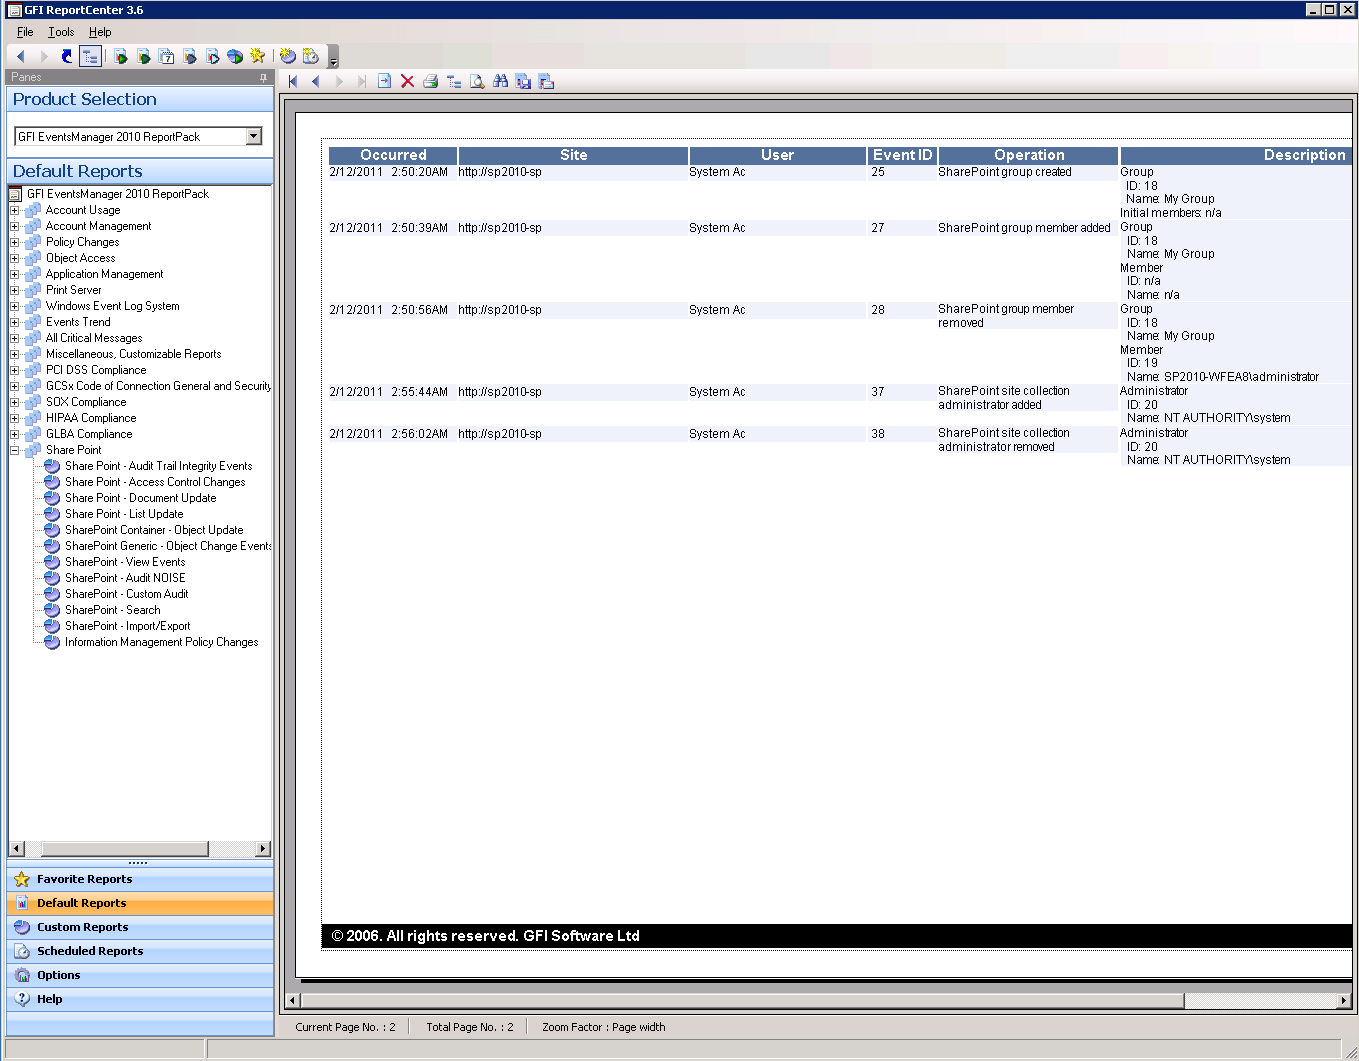Click the magnifier zoom icon in report toolbar

coord(477,81)
